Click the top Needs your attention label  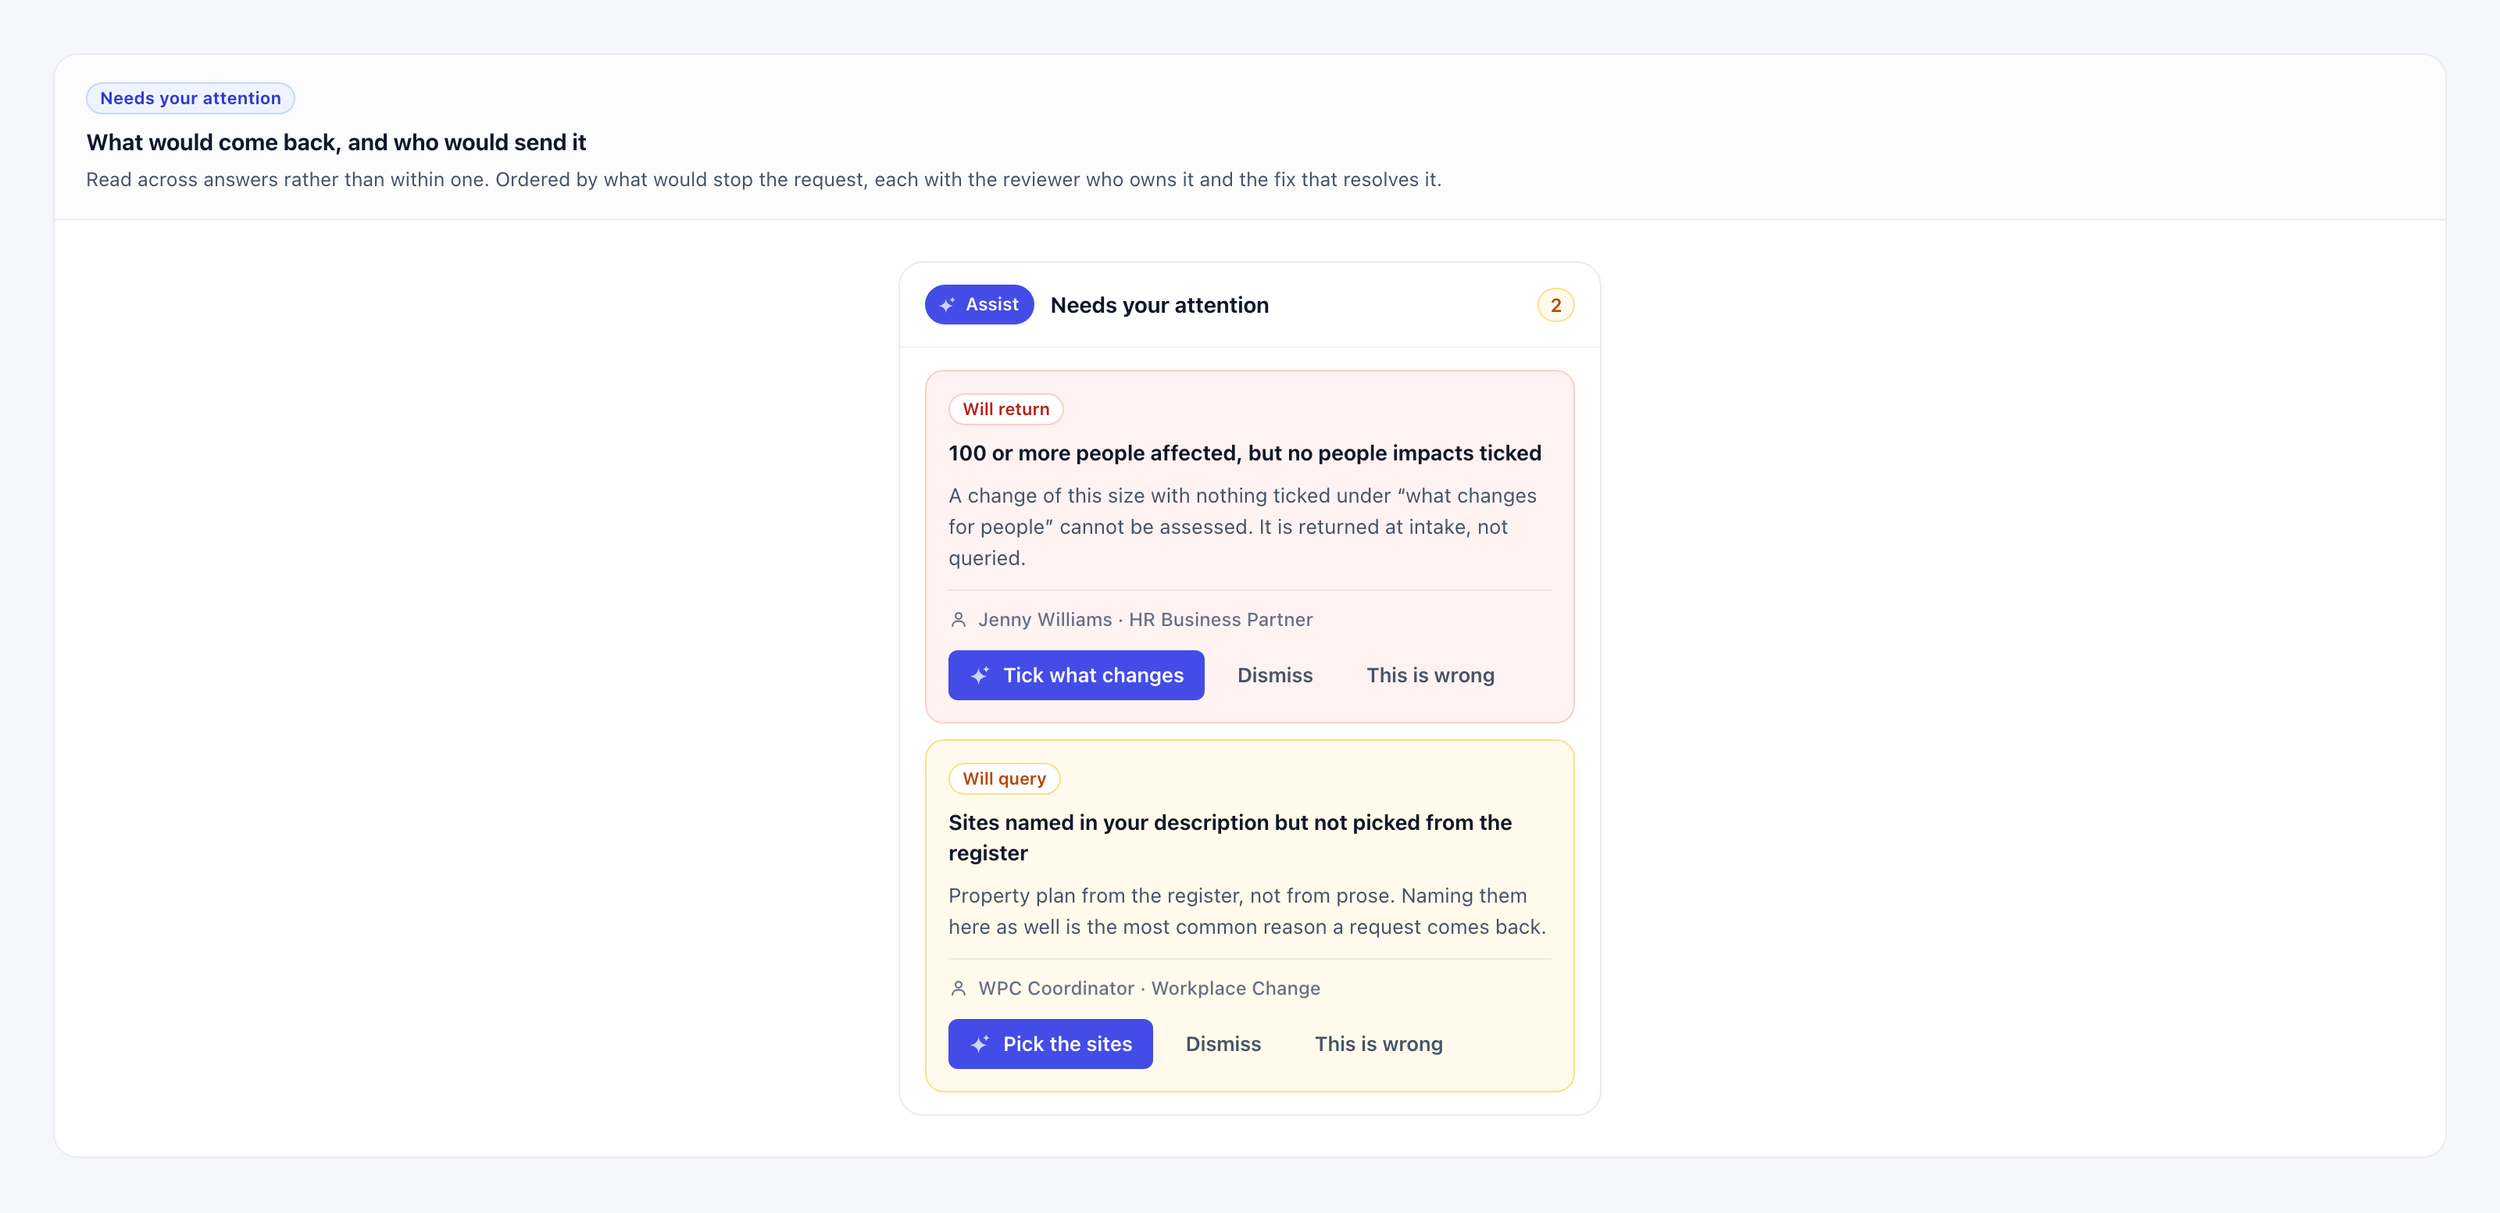coord(190,98)
